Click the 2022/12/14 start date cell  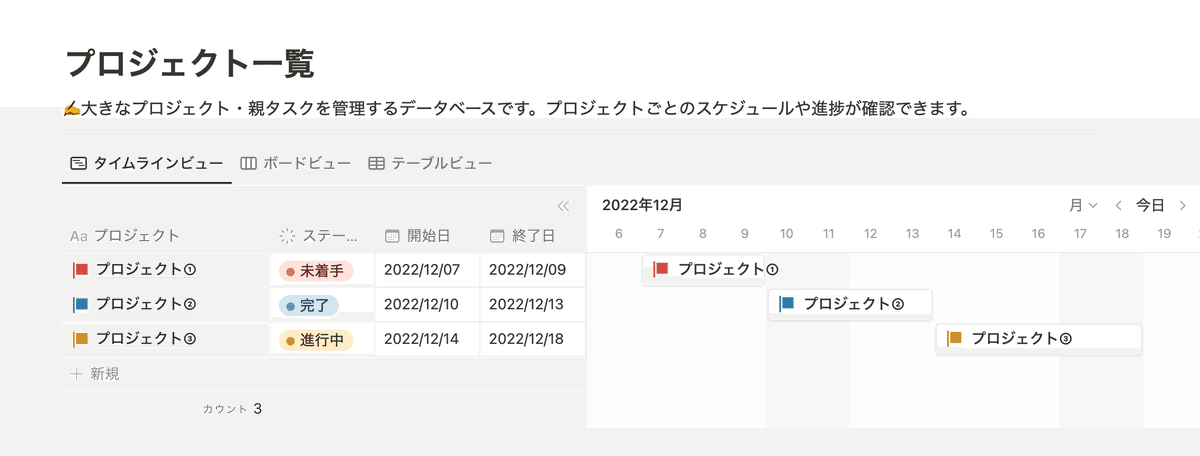click(421, 339)
